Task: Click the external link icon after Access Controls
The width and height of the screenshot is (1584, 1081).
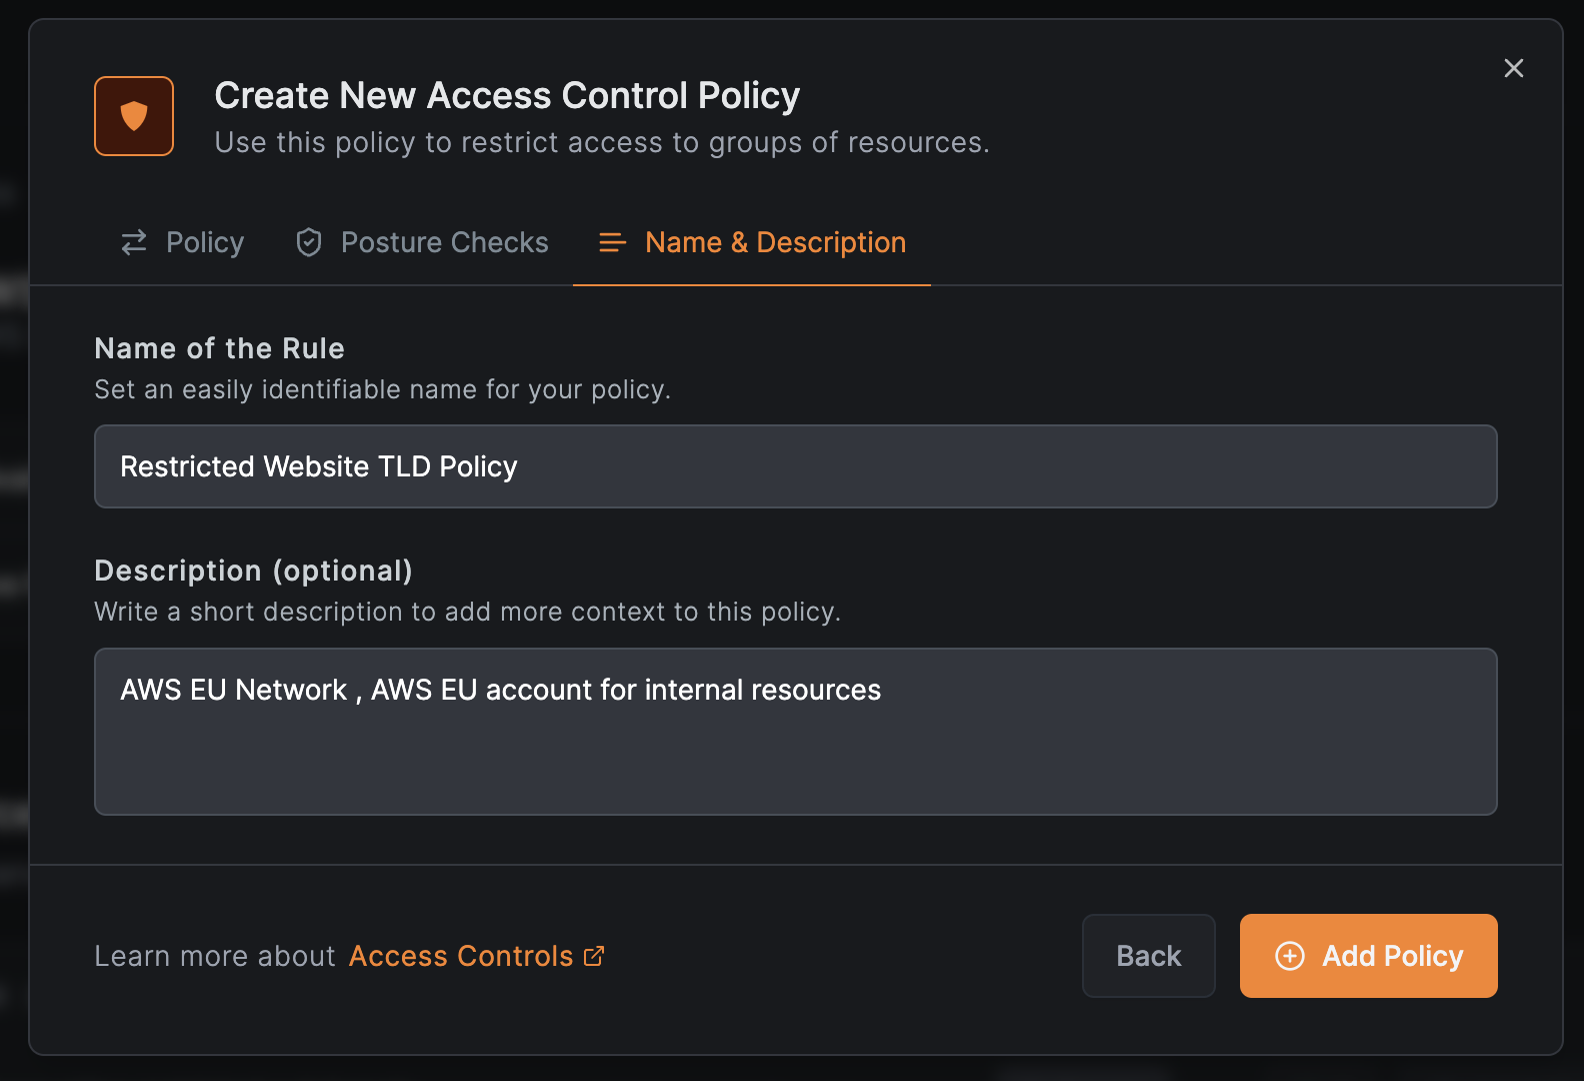Action: coord(594,956)
